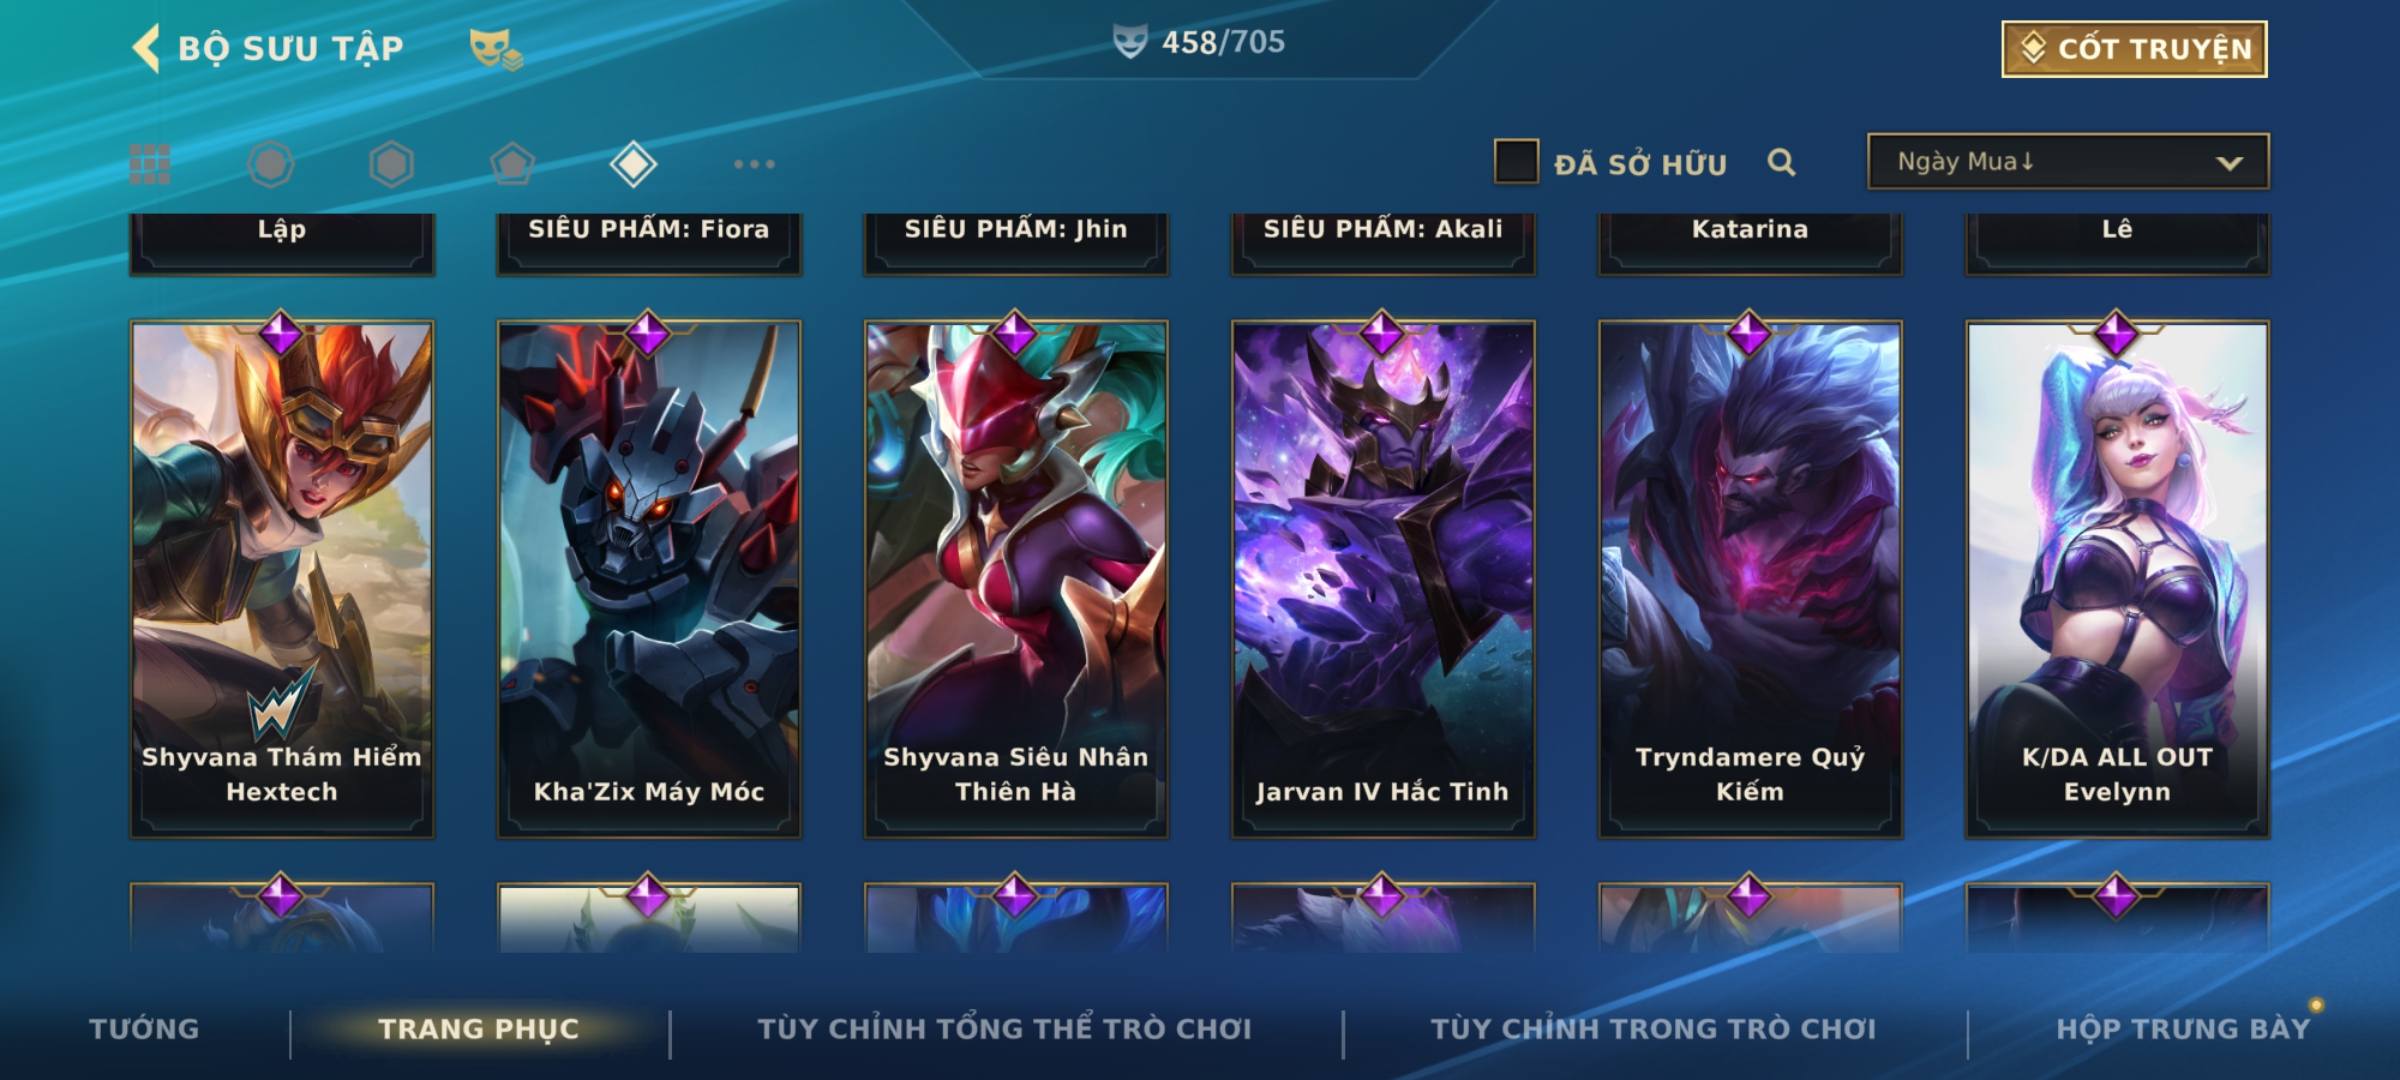
Task: Go back using the Bộ Sưu Tập arrow
Action: point(146,48)
